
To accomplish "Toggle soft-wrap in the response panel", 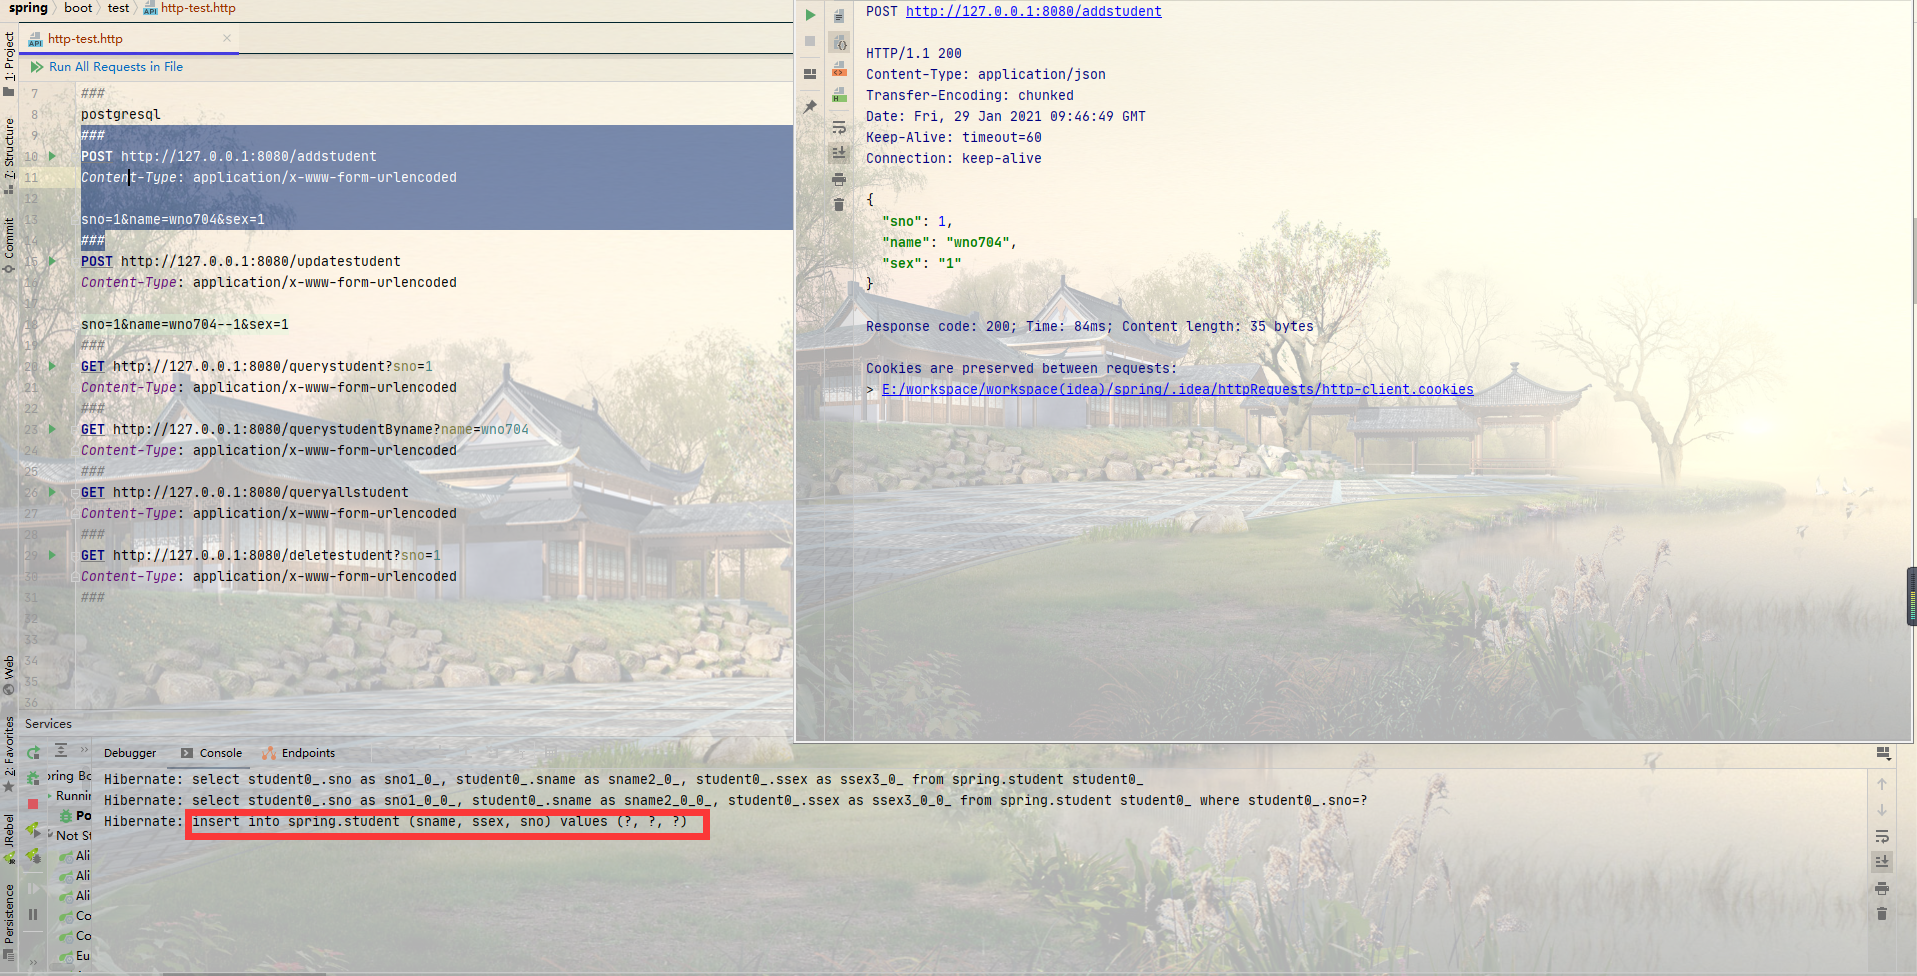I will point(839,128).
